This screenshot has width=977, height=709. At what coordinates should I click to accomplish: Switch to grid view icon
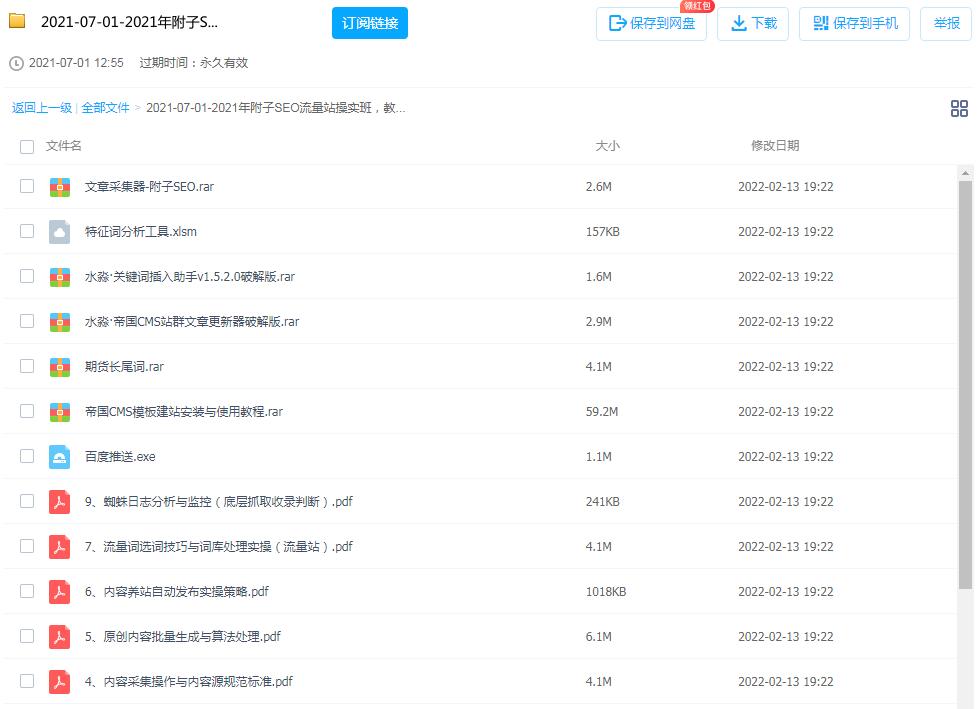point(959,108)
